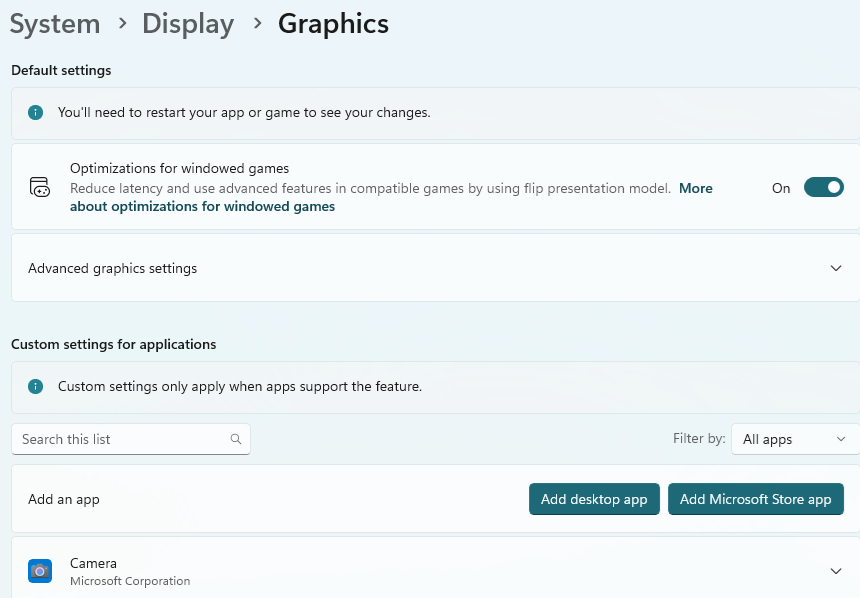Navigate to System via the breadcrumb
Image resolution: width=860 pixels, height=598 pixels.
pyautogui.click(x=55, y=24)
